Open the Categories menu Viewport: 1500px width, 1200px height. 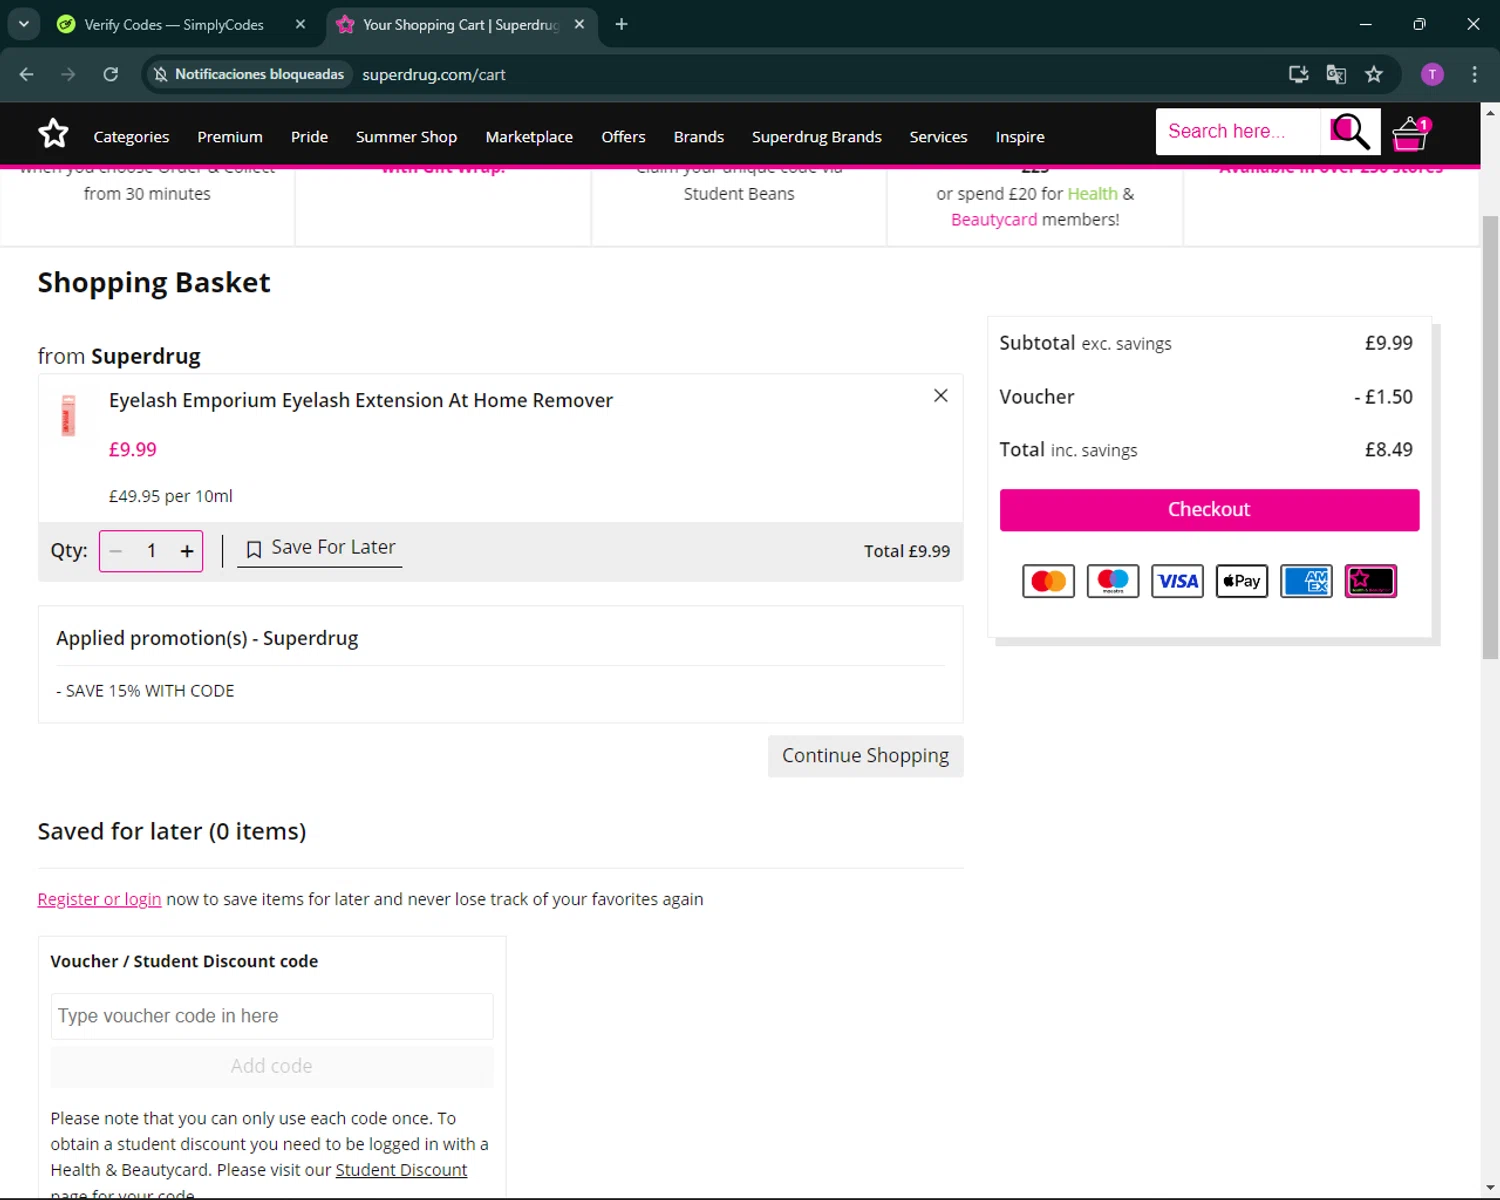(131, 137)
